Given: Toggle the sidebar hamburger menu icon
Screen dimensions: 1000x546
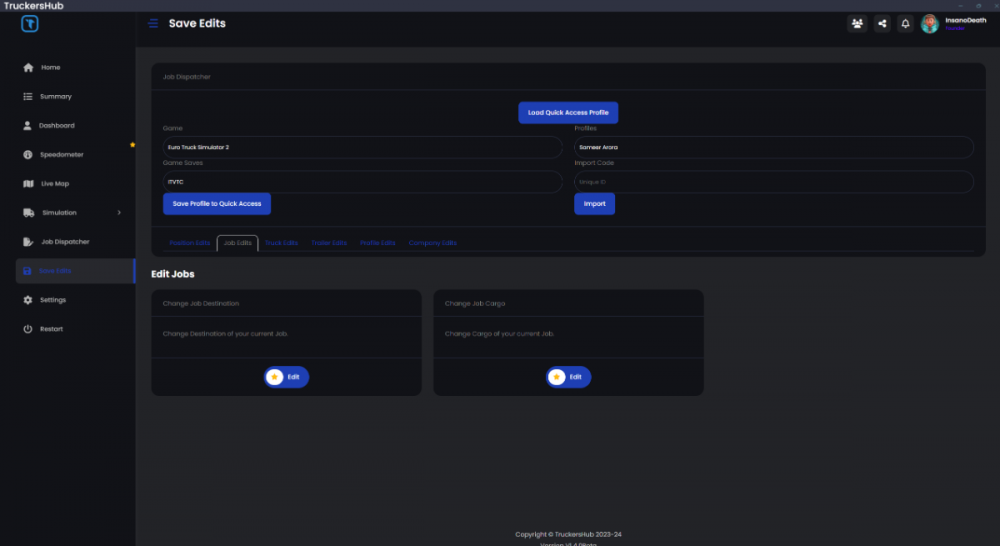Looking at the screenshot, I should tap(153, 23).
